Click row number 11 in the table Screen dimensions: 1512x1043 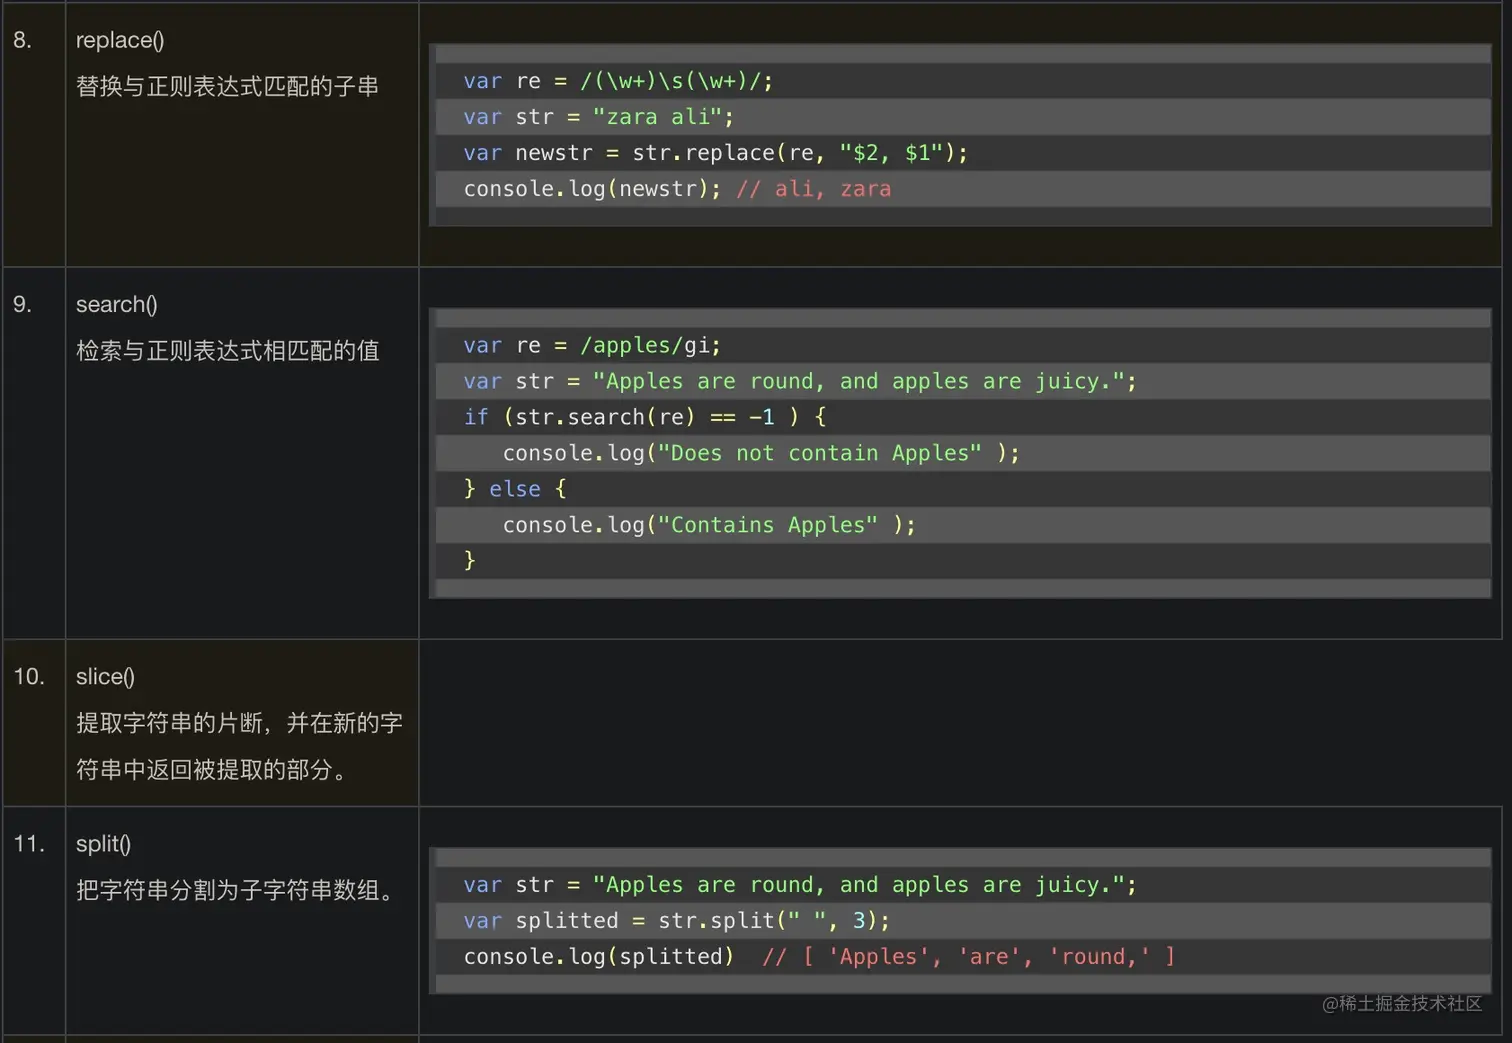[29, 843]
